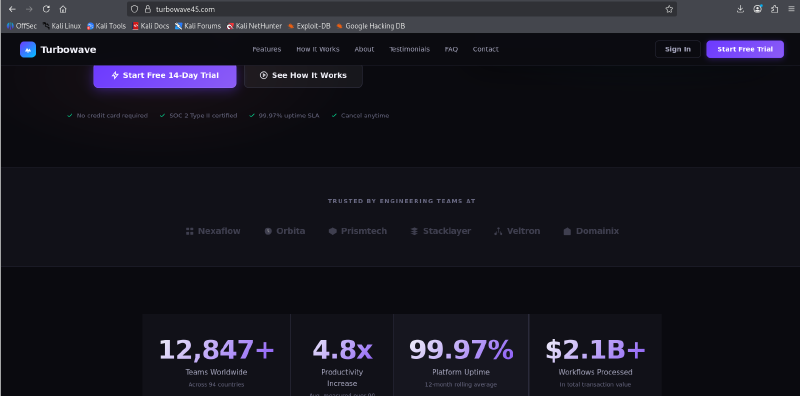Click the padlock site security icon
The width and height of the screenshot is (800, 396).
coord(147,9)
